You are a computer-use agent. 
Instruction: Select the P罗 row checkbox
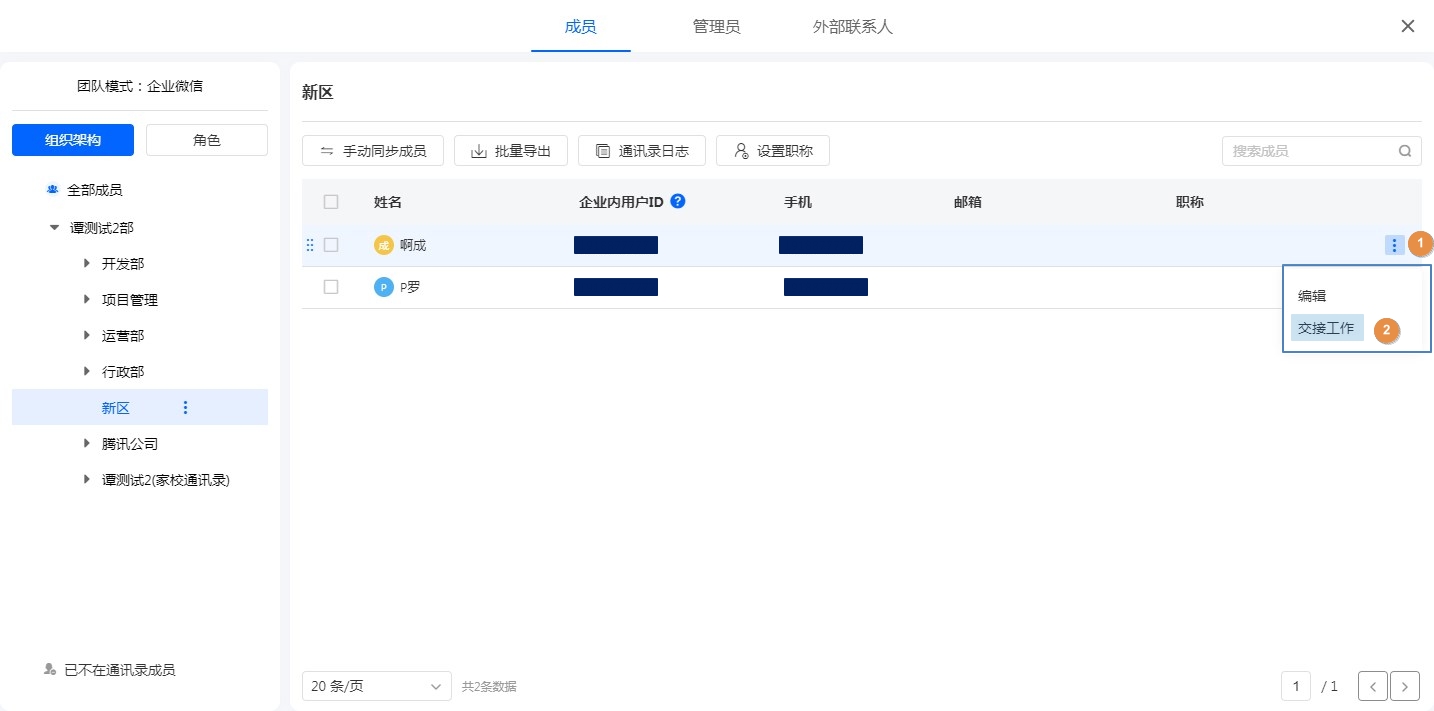point(331,287)
